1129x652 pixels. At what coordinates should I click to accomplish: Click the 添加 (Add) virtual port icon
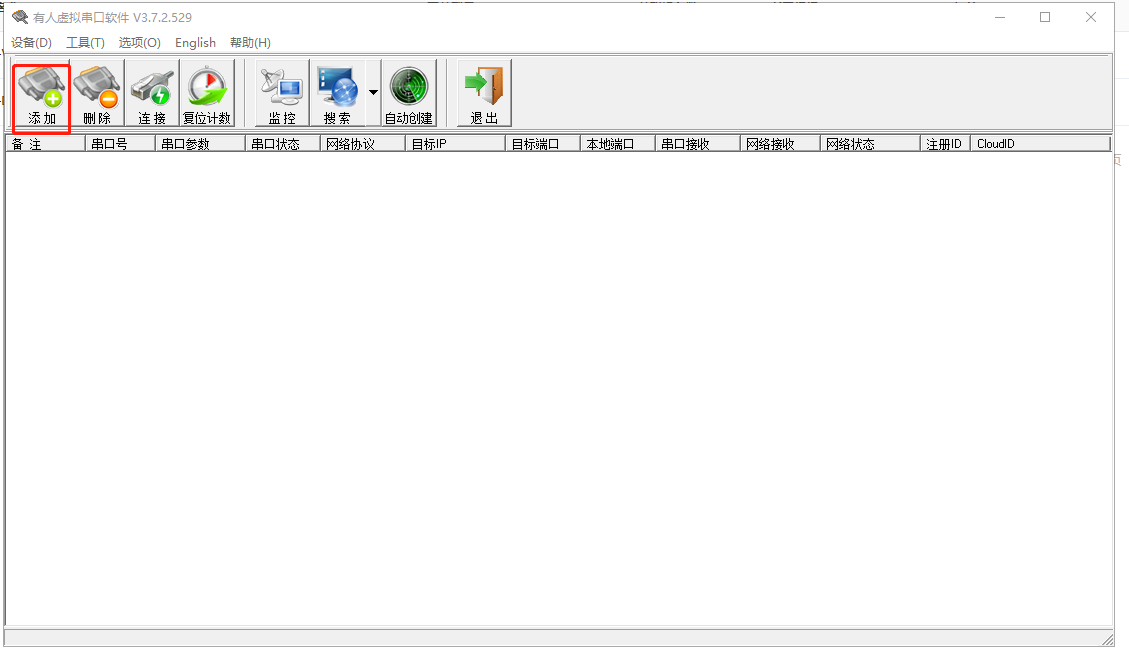pos(42,94)
